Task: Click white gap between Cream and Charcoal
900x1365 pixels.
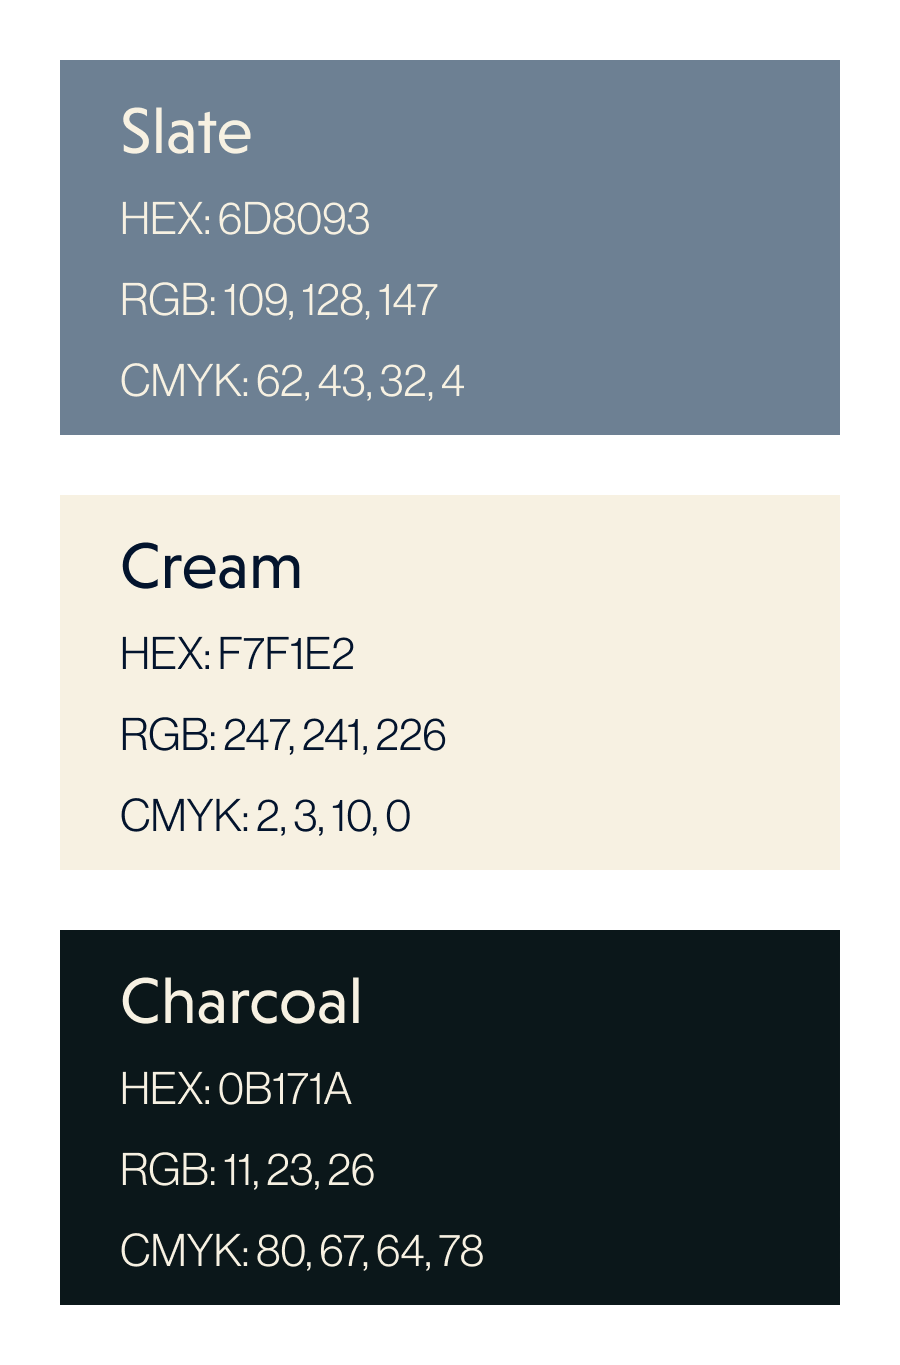Action: 450,900
